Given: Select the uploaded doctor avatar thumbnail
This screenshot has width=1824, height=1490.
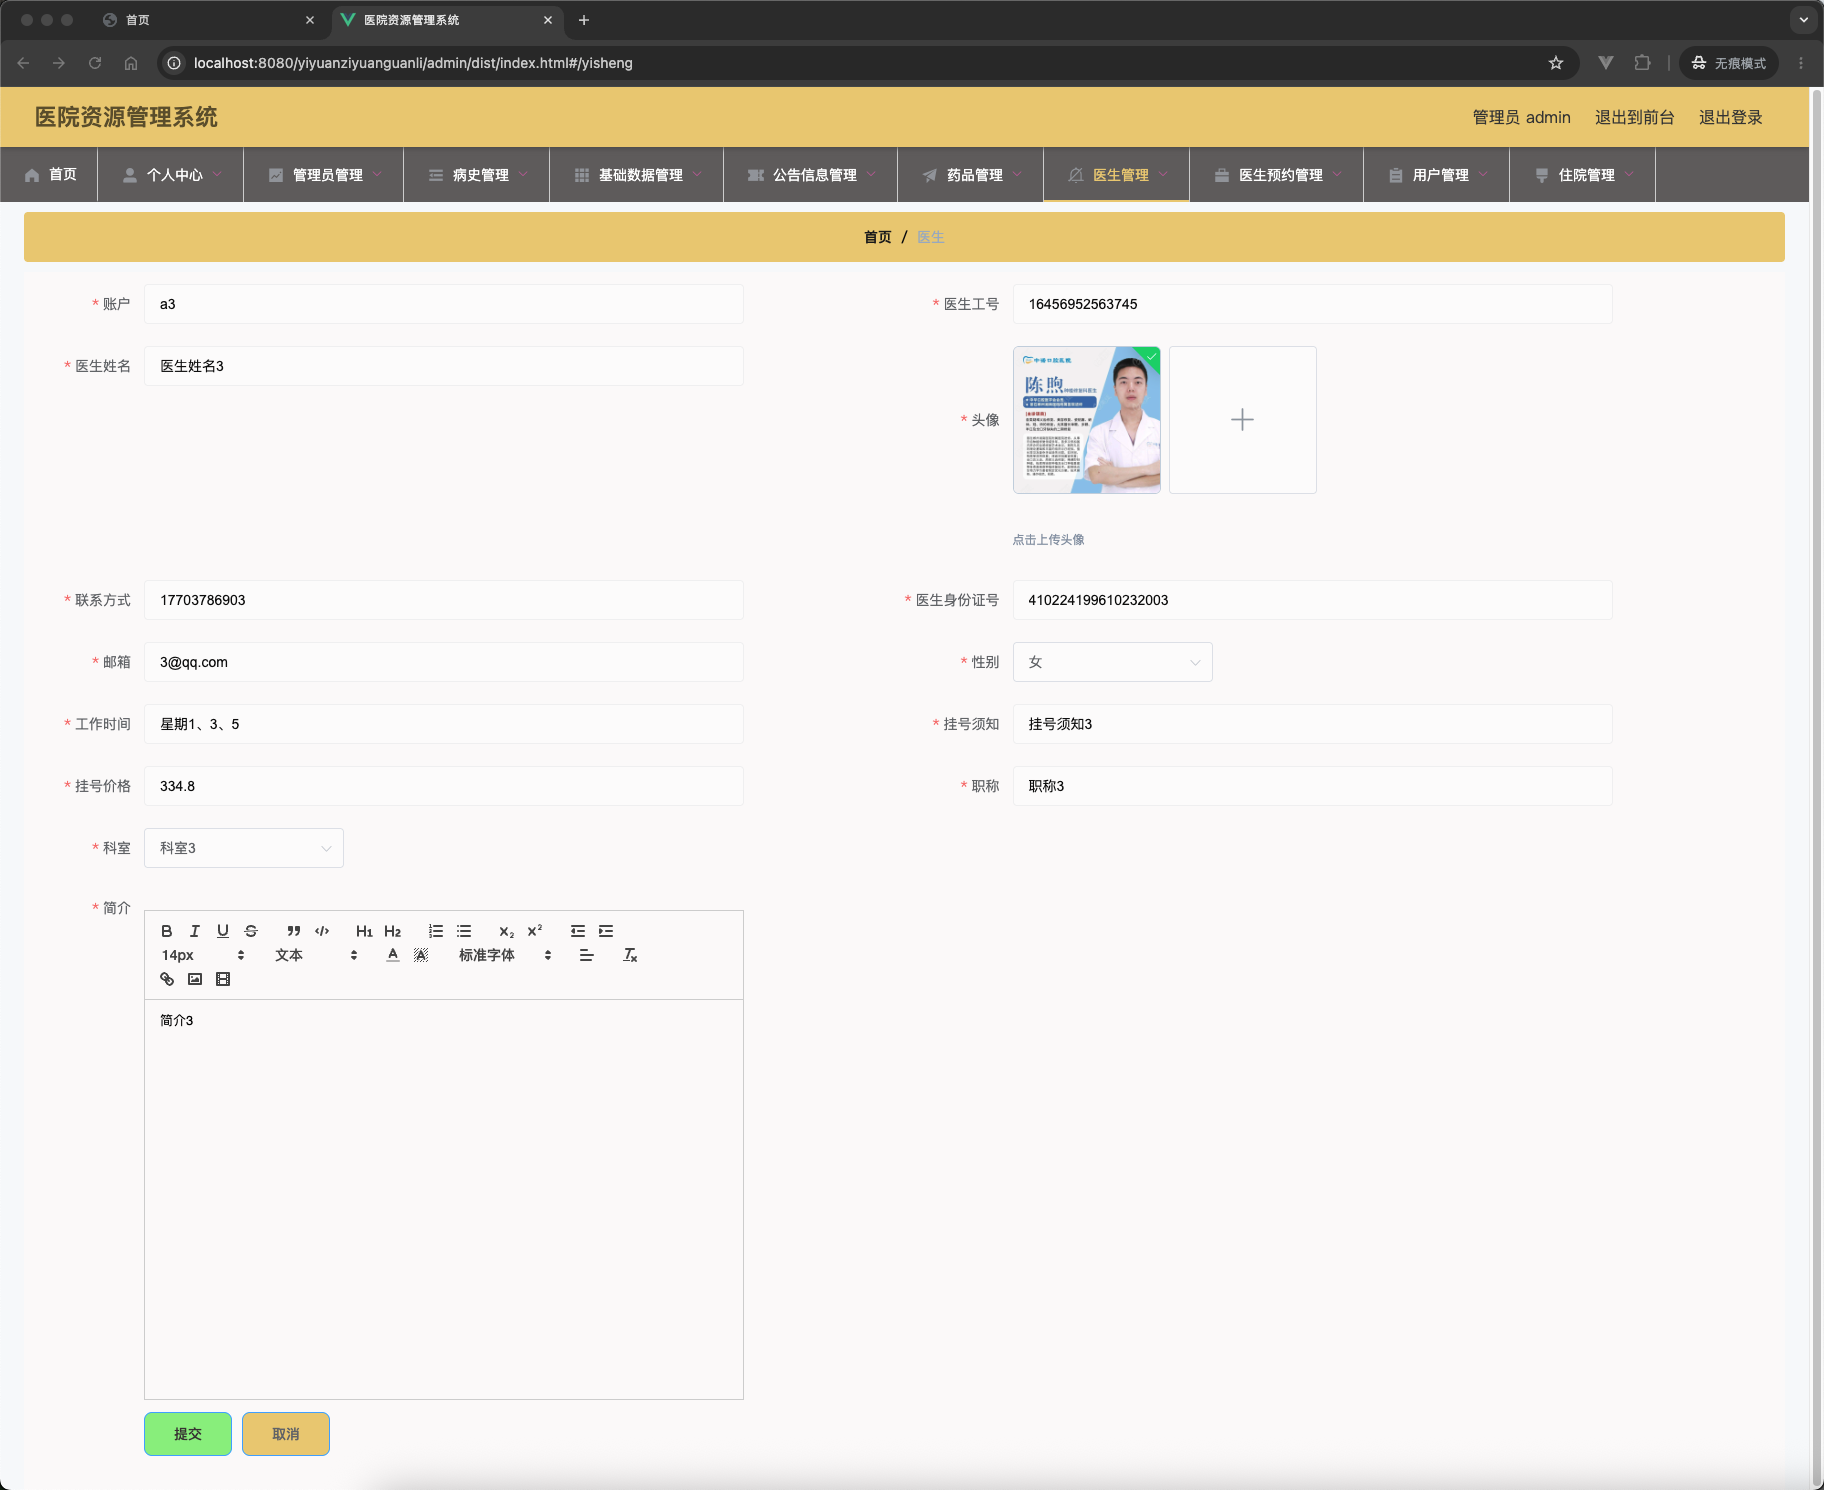Looking at the screenshot, I should click(x=1087, y=420).
